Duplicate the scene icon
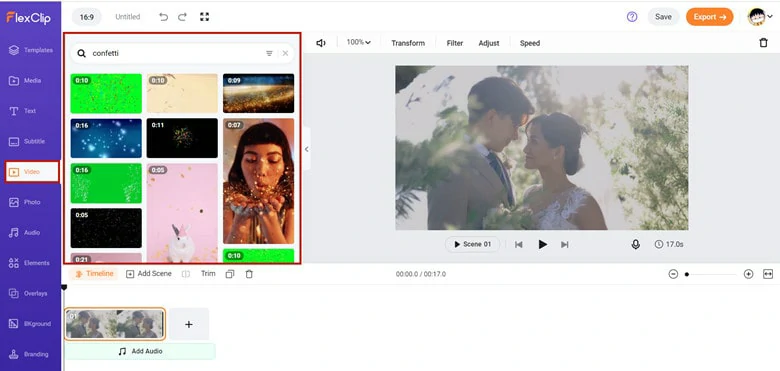 229,274
